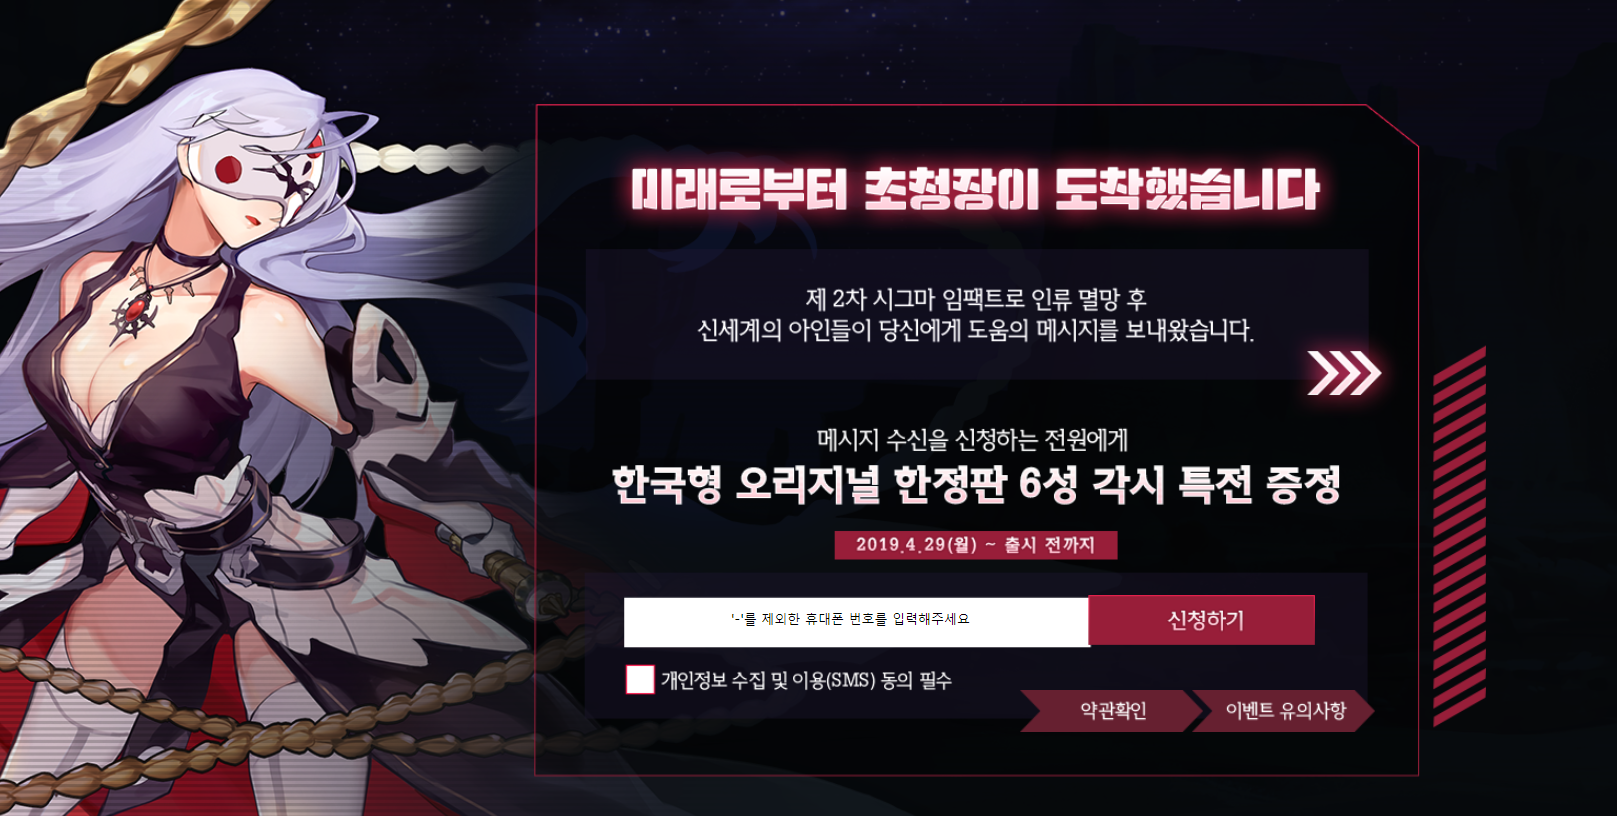This screenshot has height=816, width=1617.
Task: Click the 2019.4.29(월) date badge
Action: coord(976,545)
